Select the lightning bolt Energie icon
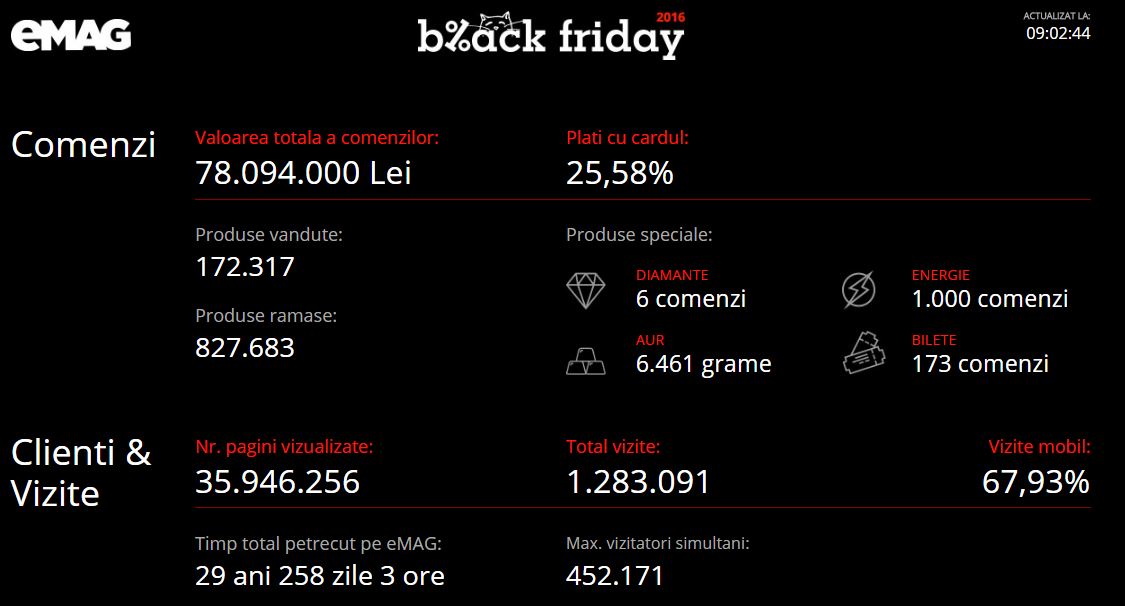 (859, 290)
